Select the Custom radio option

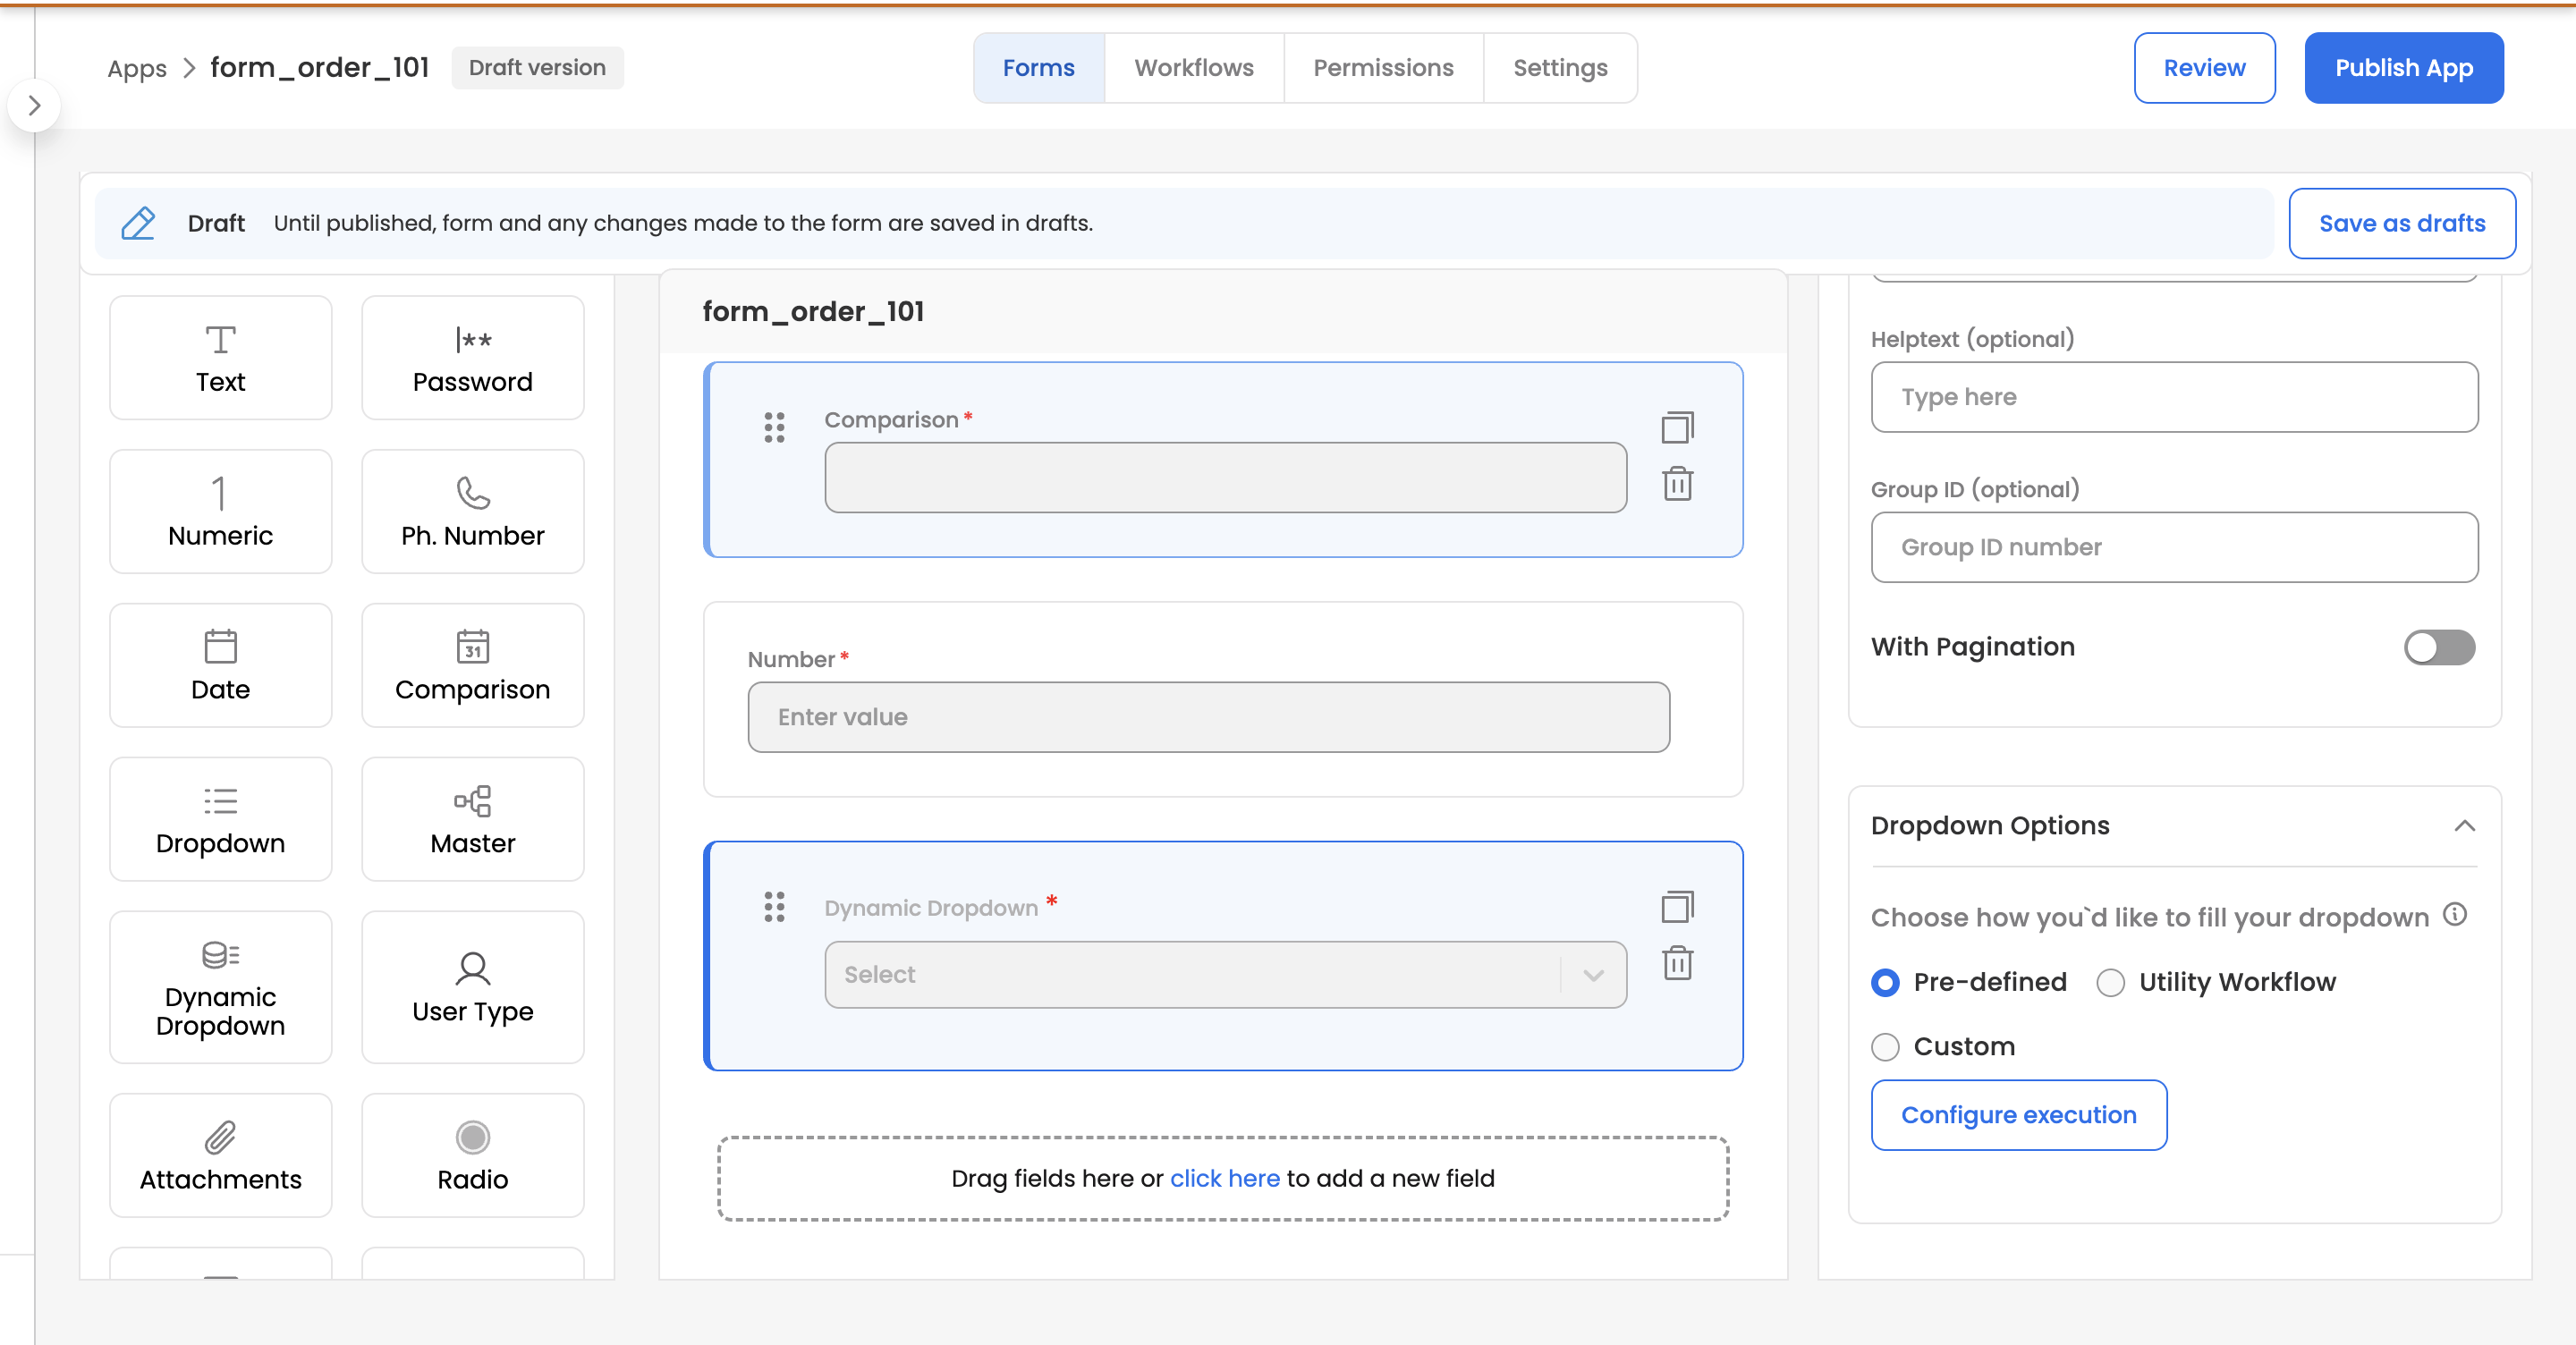pos(1885,1047)
